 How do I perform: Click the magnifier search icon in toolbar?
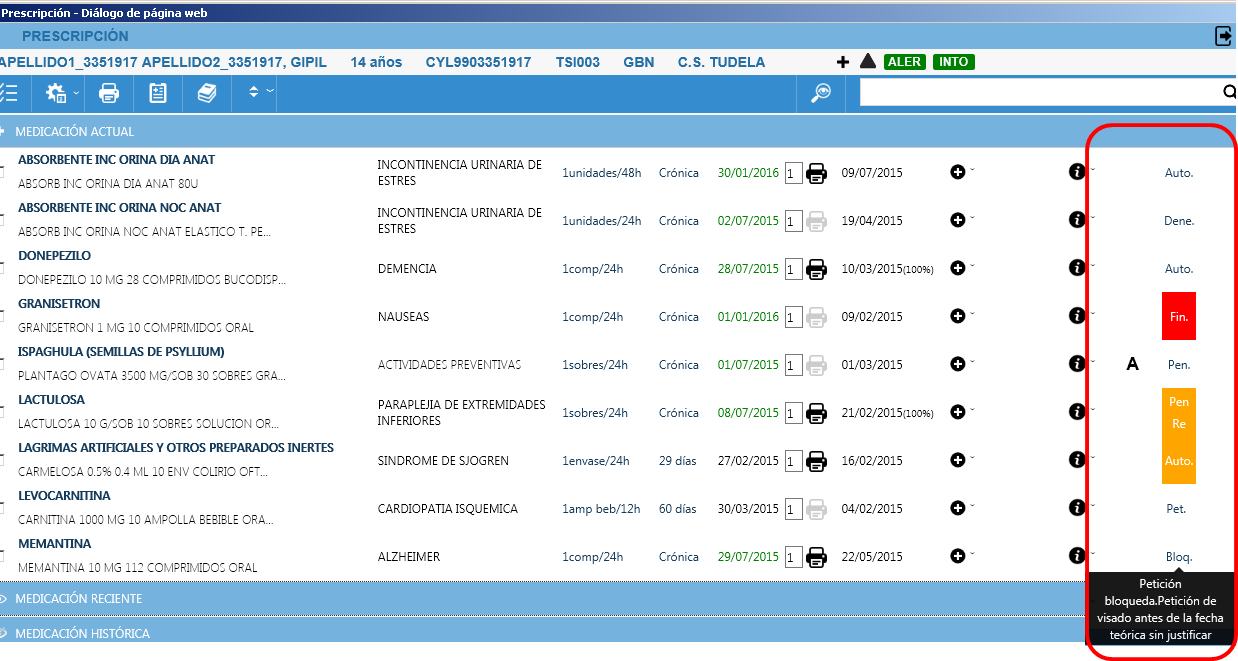(822, 93)
